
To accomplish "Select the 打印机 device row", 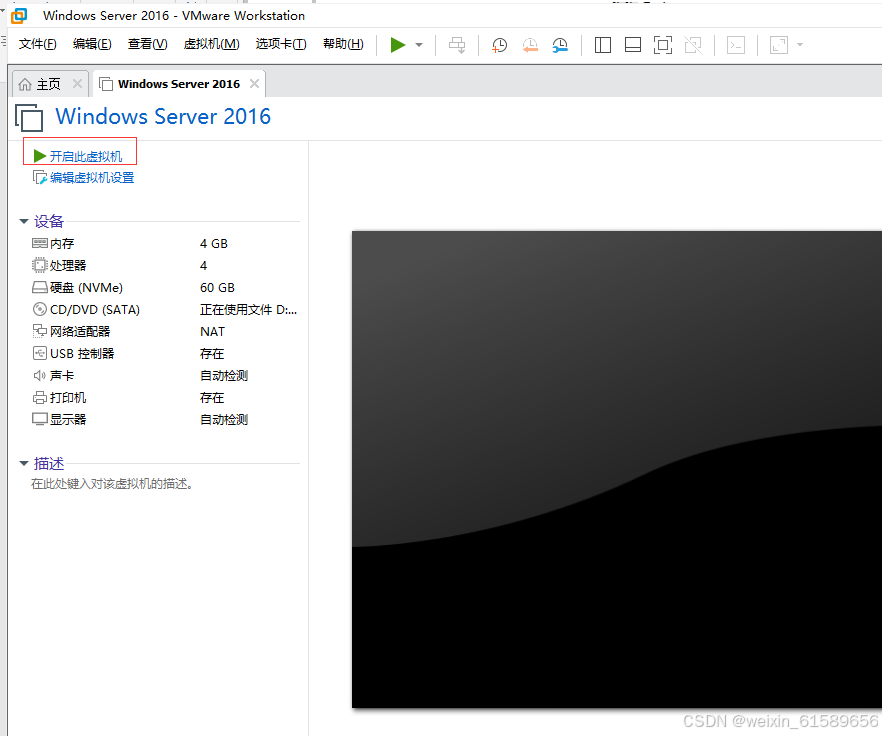I will pyautogui.click(x=165, y=398).
